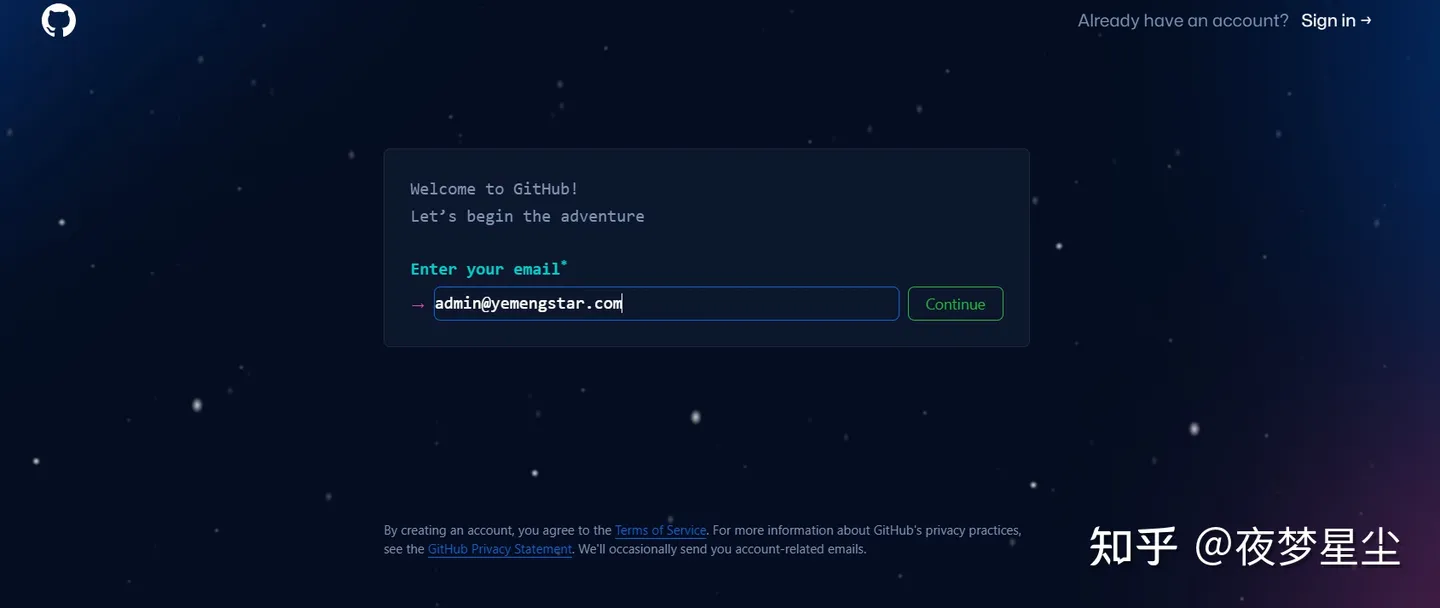1440x608 pixels.
Task: Open the GitHub Privacy Statement link
Action: 500,550
